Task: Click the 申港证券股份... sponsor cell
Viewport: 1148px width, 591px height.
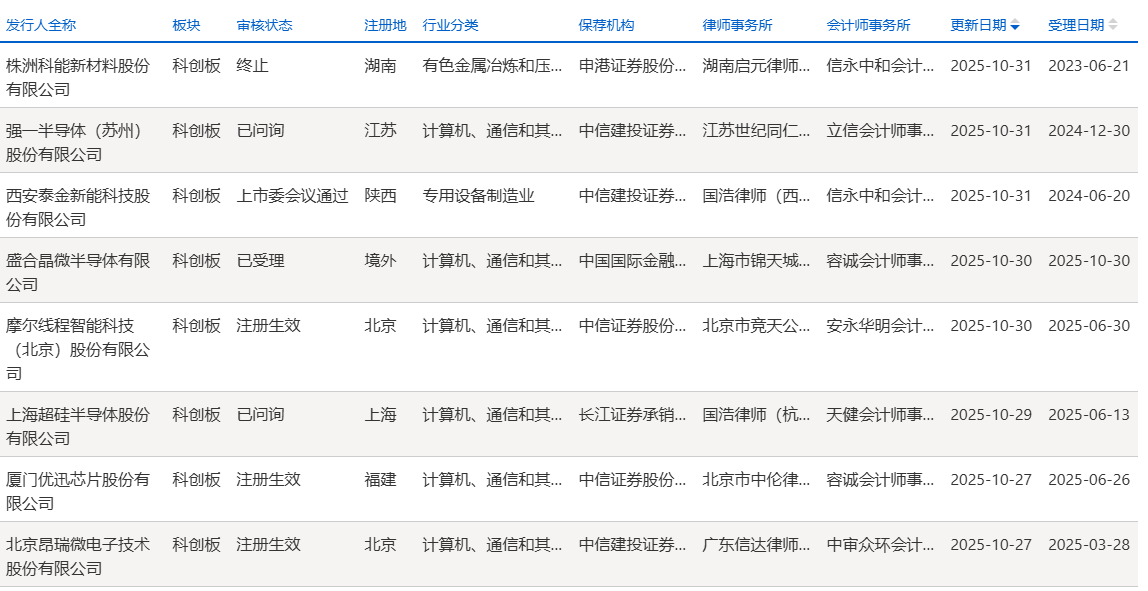Action: click(x=633, y=66)
